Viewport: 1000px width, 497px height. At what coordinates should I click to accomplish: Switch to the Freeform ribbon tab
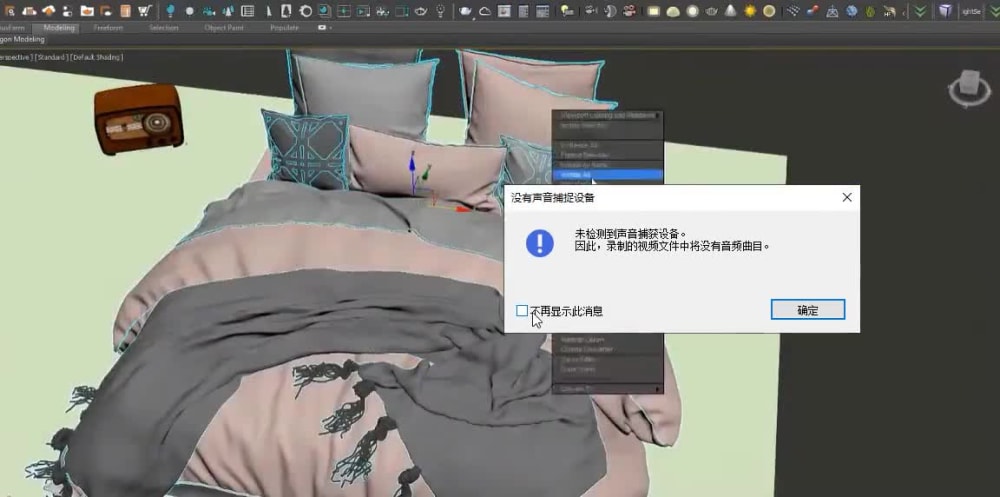click(x=108, y=28)
